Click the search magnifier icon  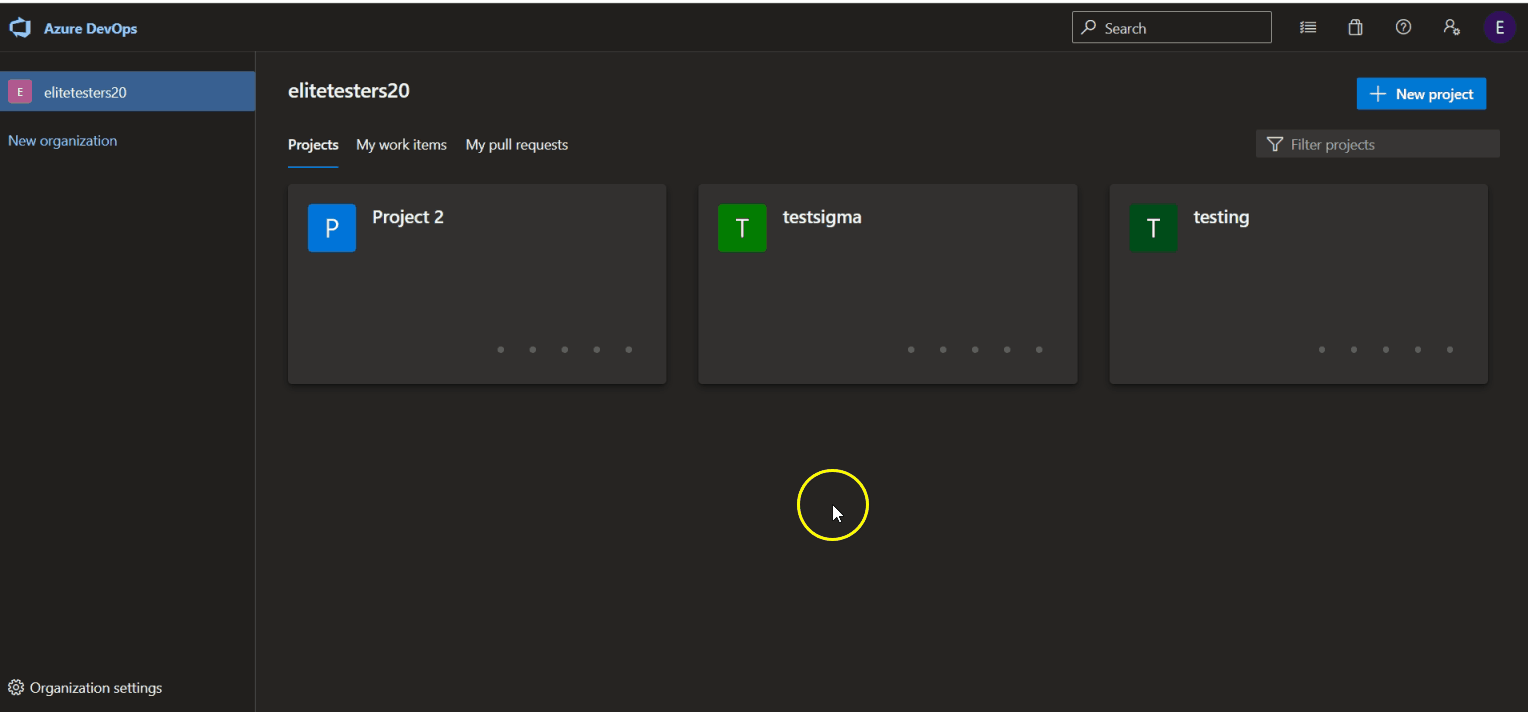(x=1089, y=28)
